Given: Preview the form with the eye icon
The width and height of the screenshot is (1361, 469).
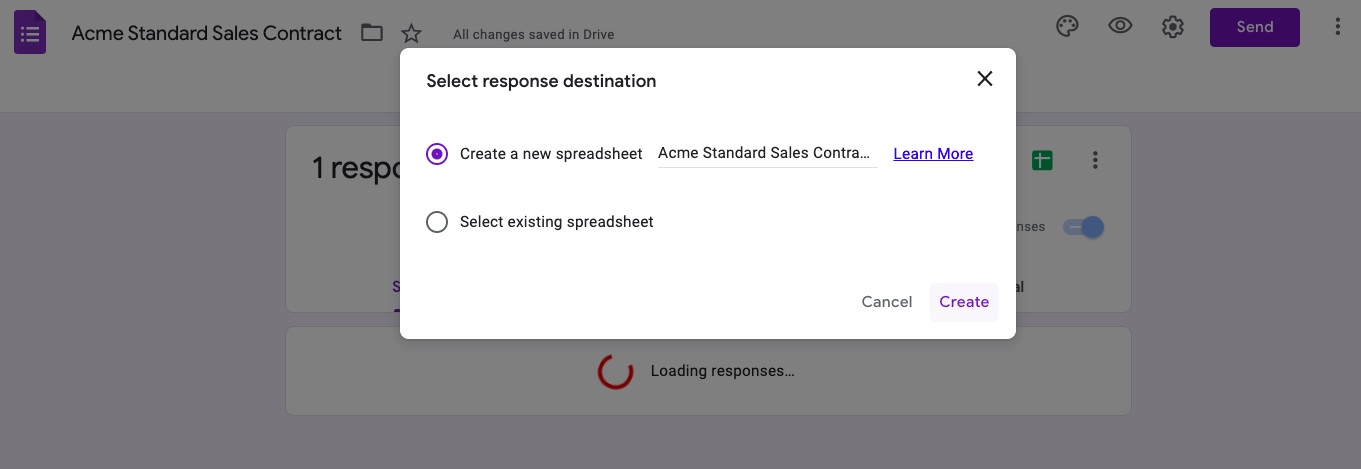Looking at the screenshot, I should tap(1120, 27).
